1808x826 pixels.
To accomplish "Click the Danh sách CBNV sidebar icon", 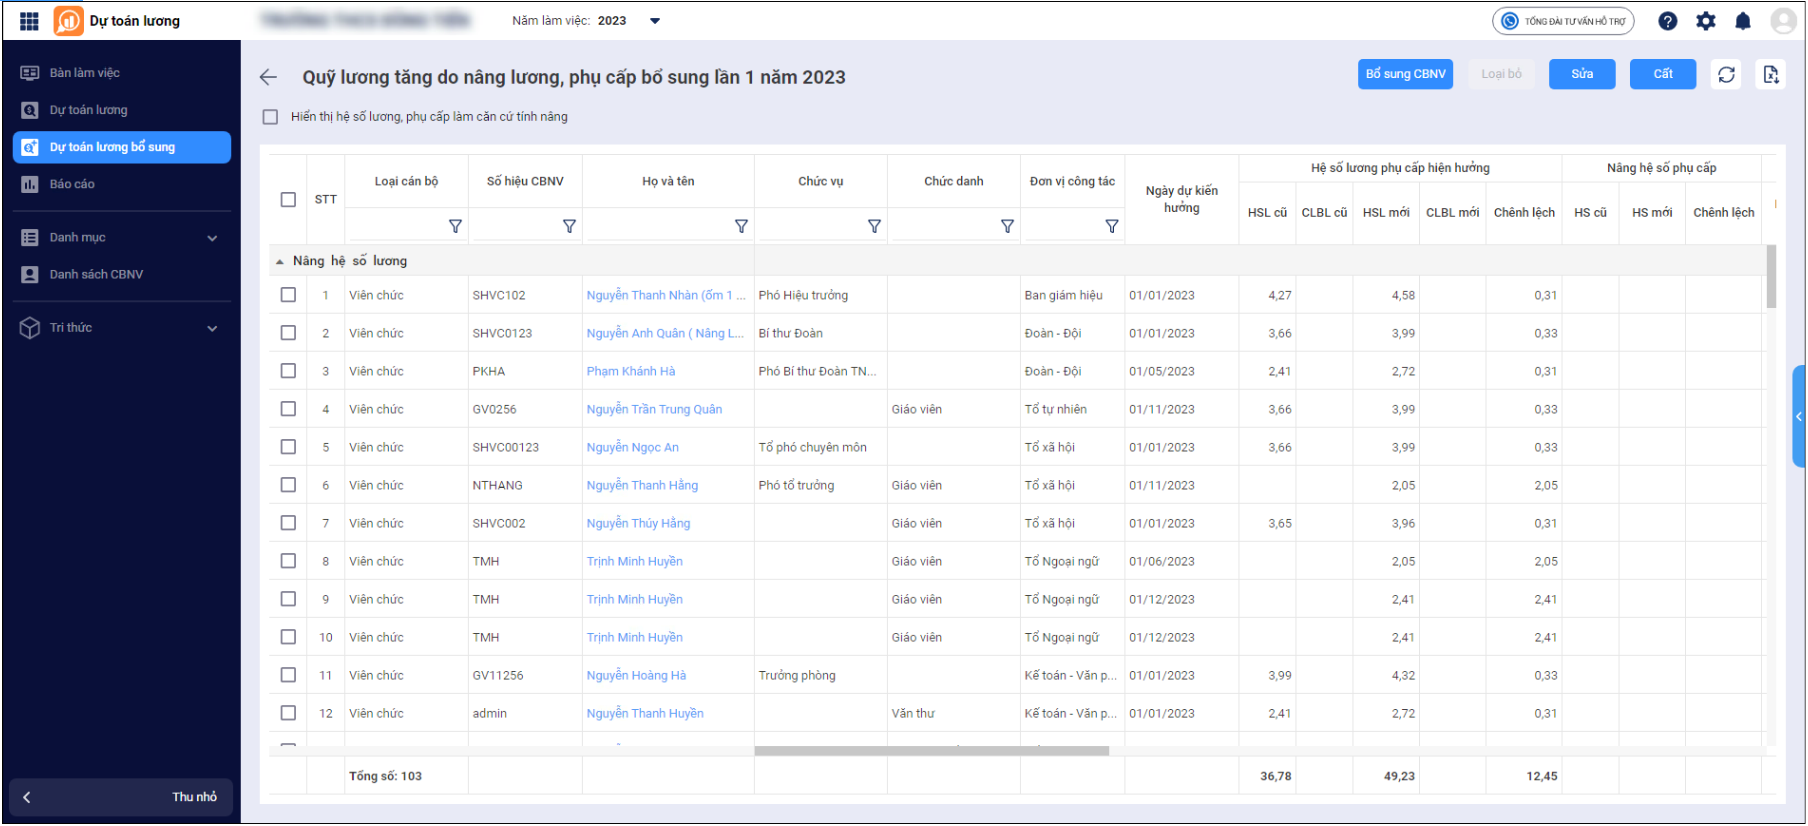I will click(x=30, y=274).
